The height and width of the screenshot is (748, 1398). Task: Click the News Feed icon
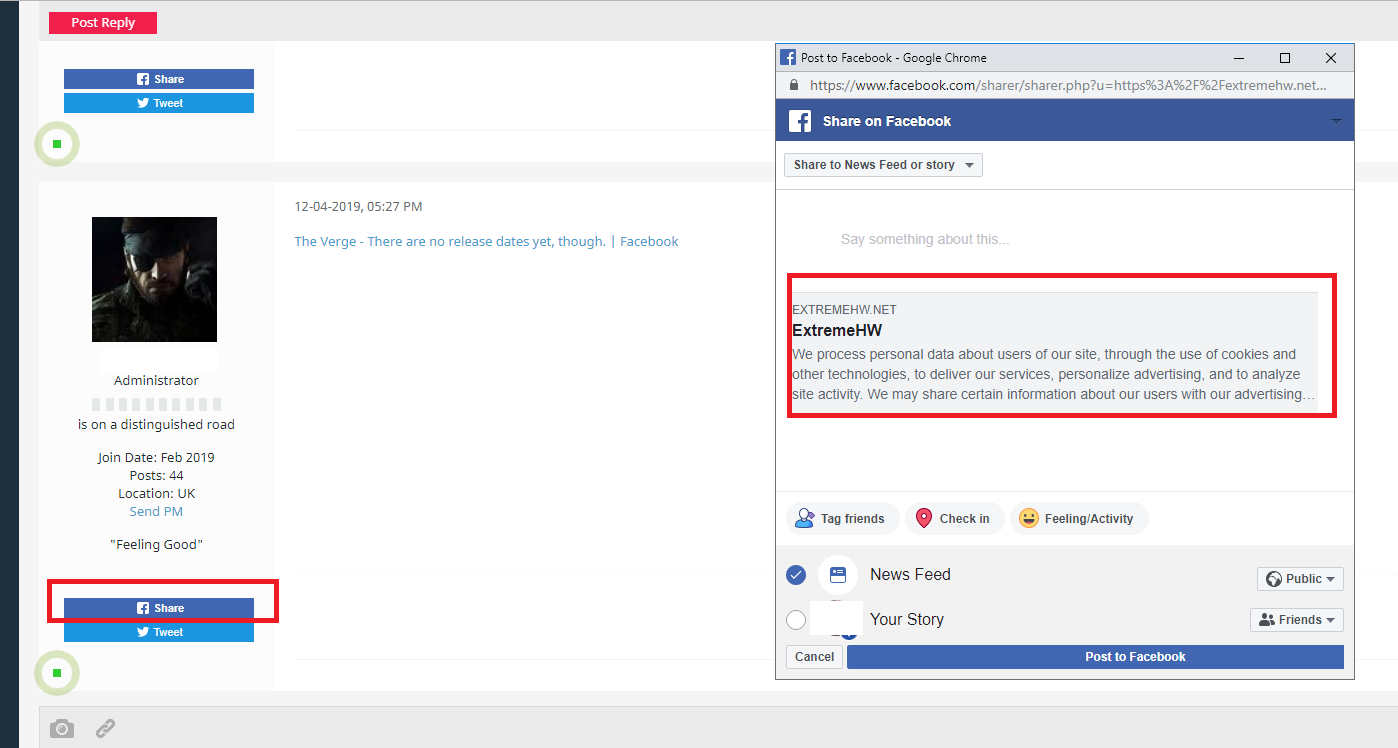(x=838, y=575)
